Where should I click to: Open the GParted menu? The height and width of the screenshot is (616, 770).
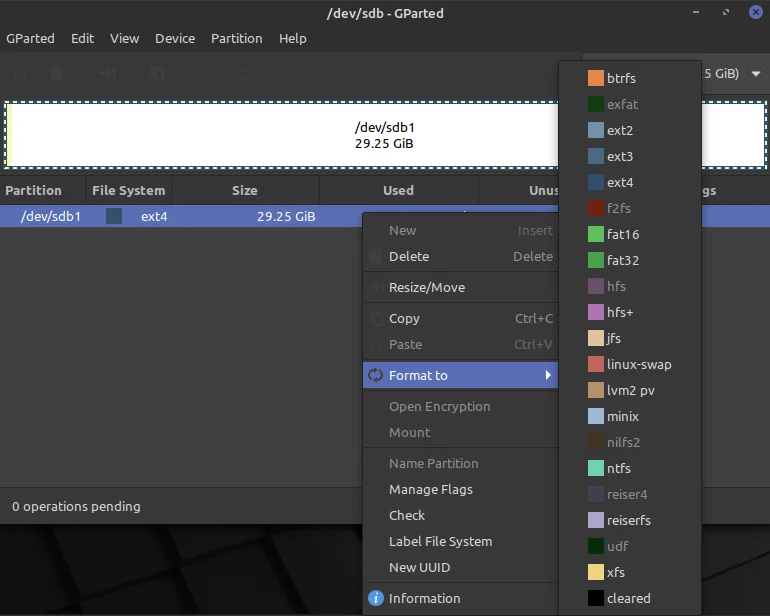click(x=30, y=38)
